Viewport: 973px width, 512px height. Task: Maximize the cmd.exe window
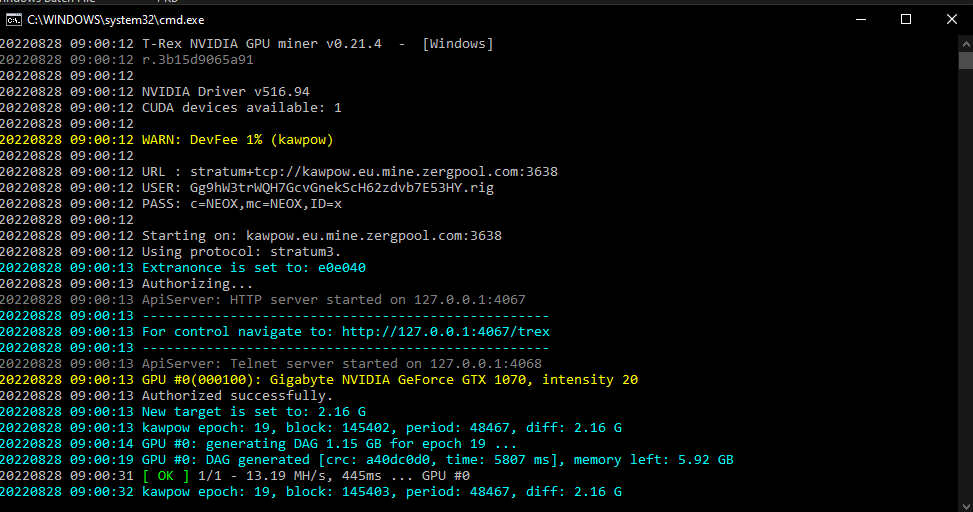[x=906, y=19]
